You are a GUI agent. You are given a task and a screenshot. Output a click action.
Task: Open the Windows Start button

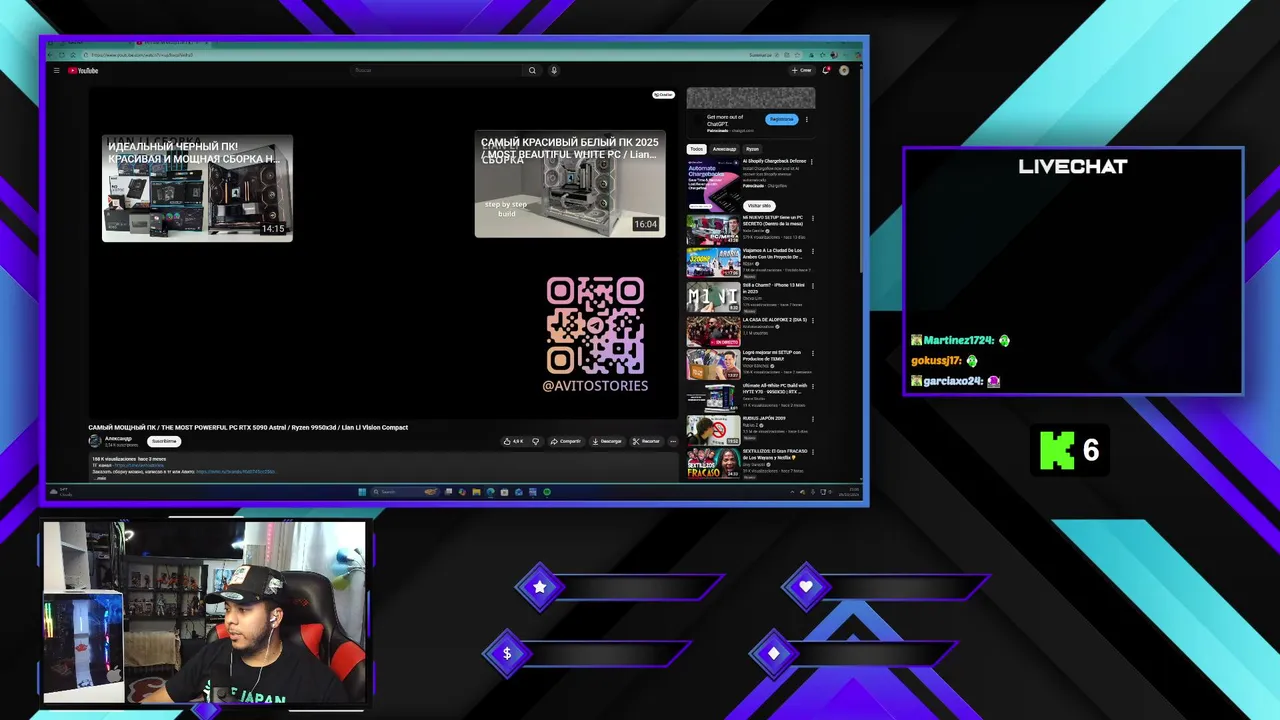[x=362, y=492]
